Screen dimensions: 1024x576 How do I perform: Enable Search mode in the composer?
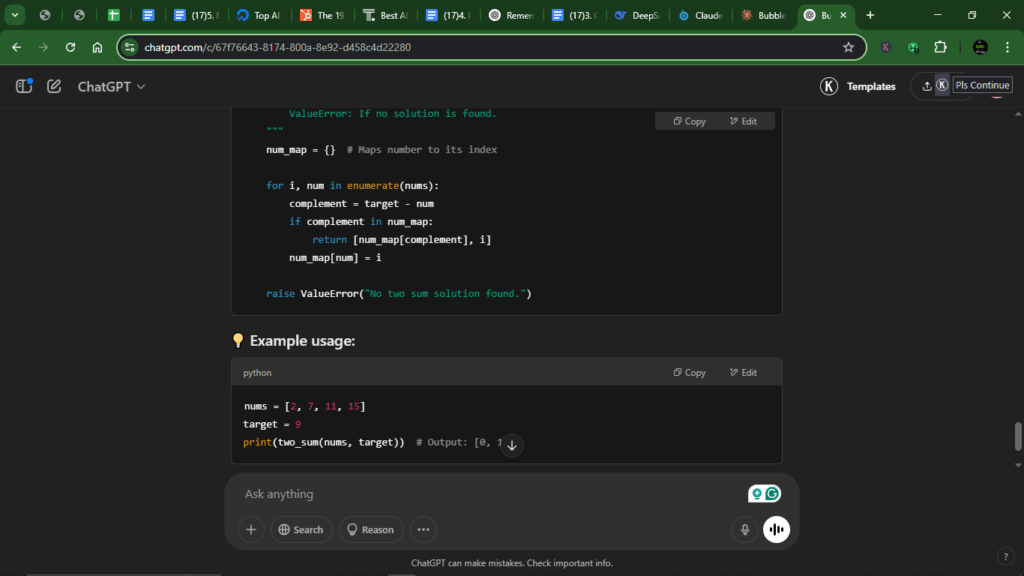(x=301, y=529)
